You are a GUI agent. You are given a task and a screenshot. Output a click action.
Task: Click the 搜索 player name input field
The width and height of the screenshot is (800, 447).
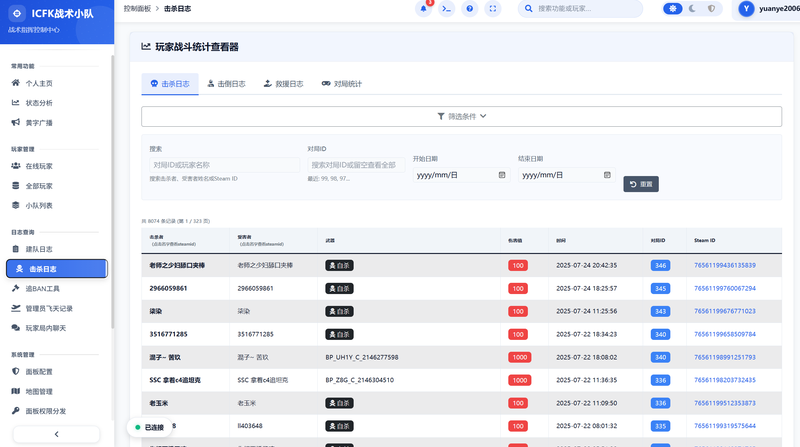click(x=223, y=164)
